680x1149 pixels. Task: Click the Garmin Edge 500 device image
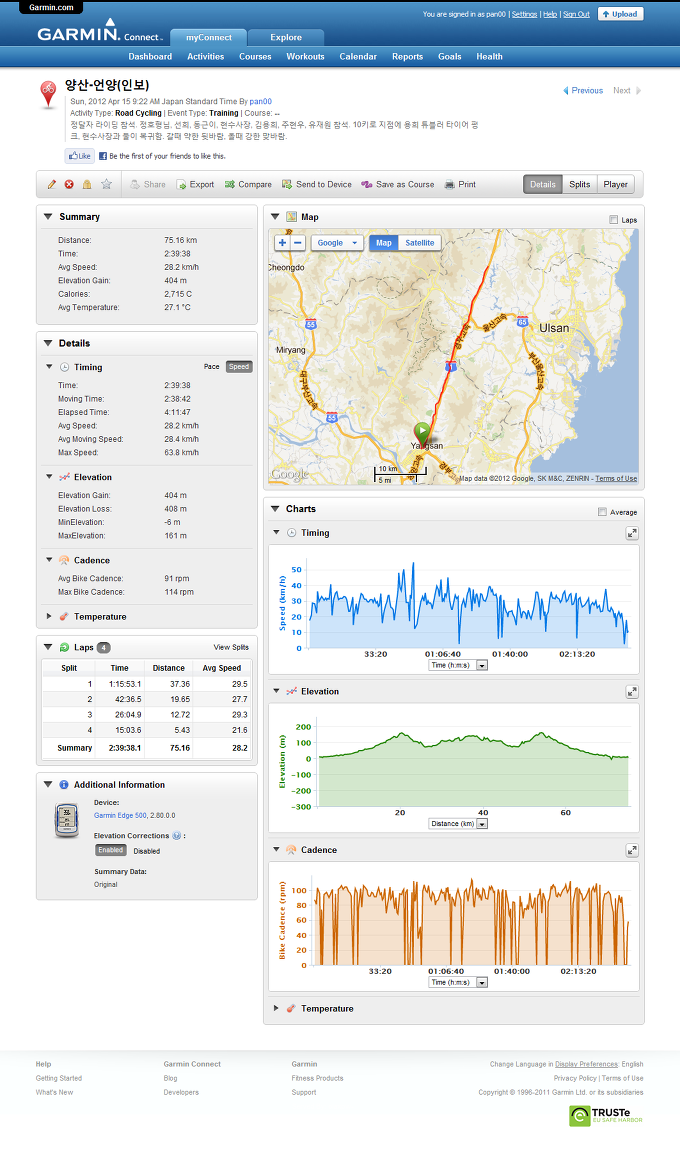[67, 820]
